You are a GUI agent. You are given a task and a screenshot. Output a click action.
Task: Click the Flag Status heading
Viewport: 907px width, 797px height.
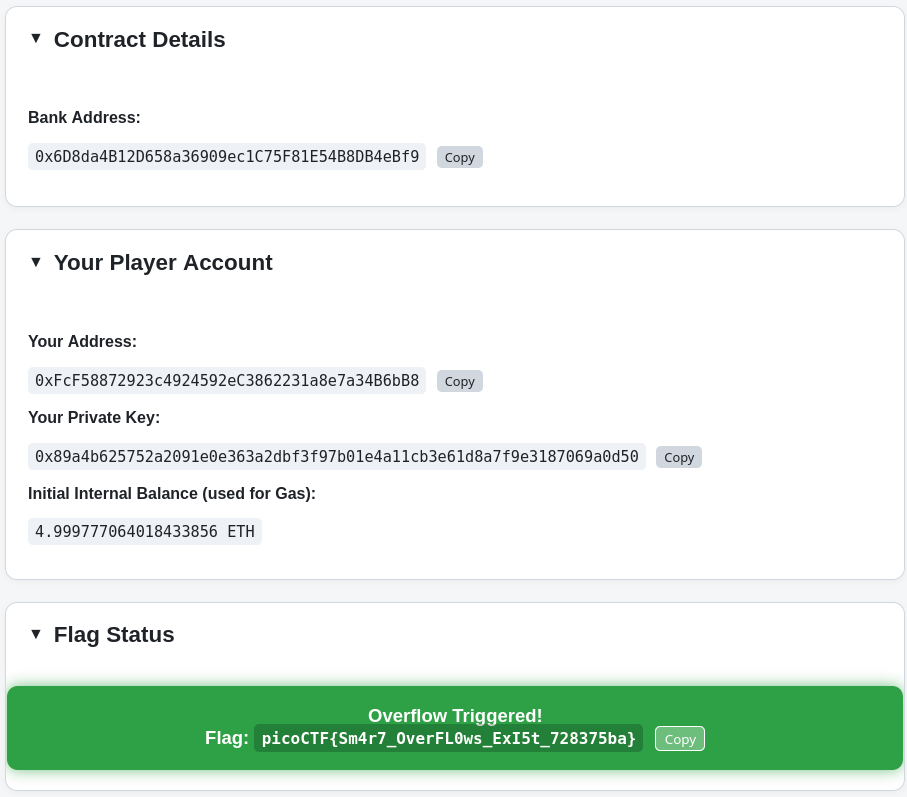114,634
